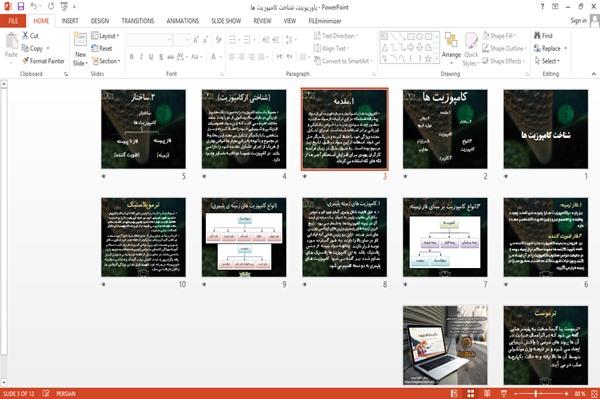600x399 pixels.
Task: Open Layout dropdown
Action: [105, 36]
